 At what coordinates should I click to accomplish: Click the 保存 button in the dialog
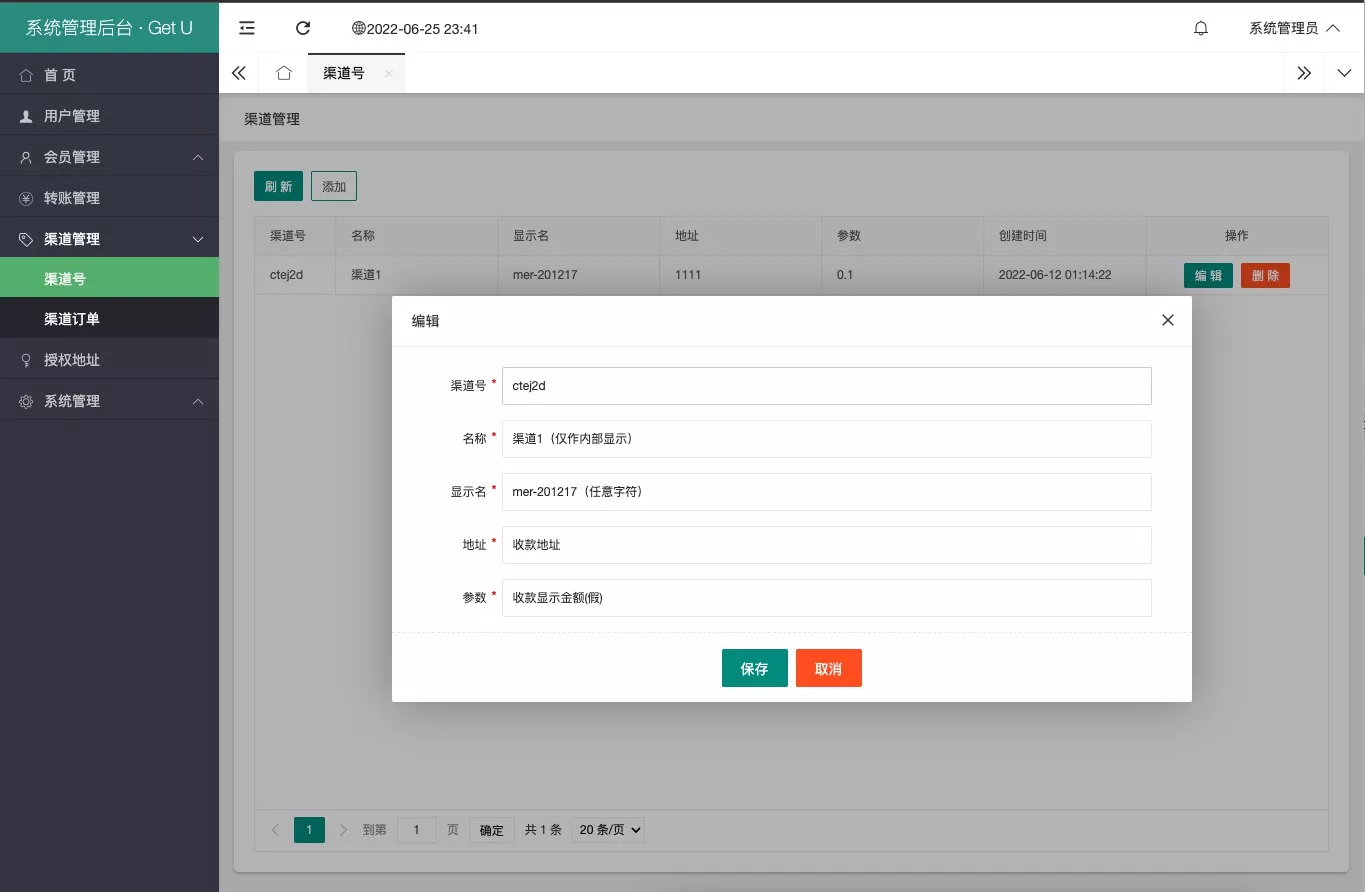click(x=754, y=668)
